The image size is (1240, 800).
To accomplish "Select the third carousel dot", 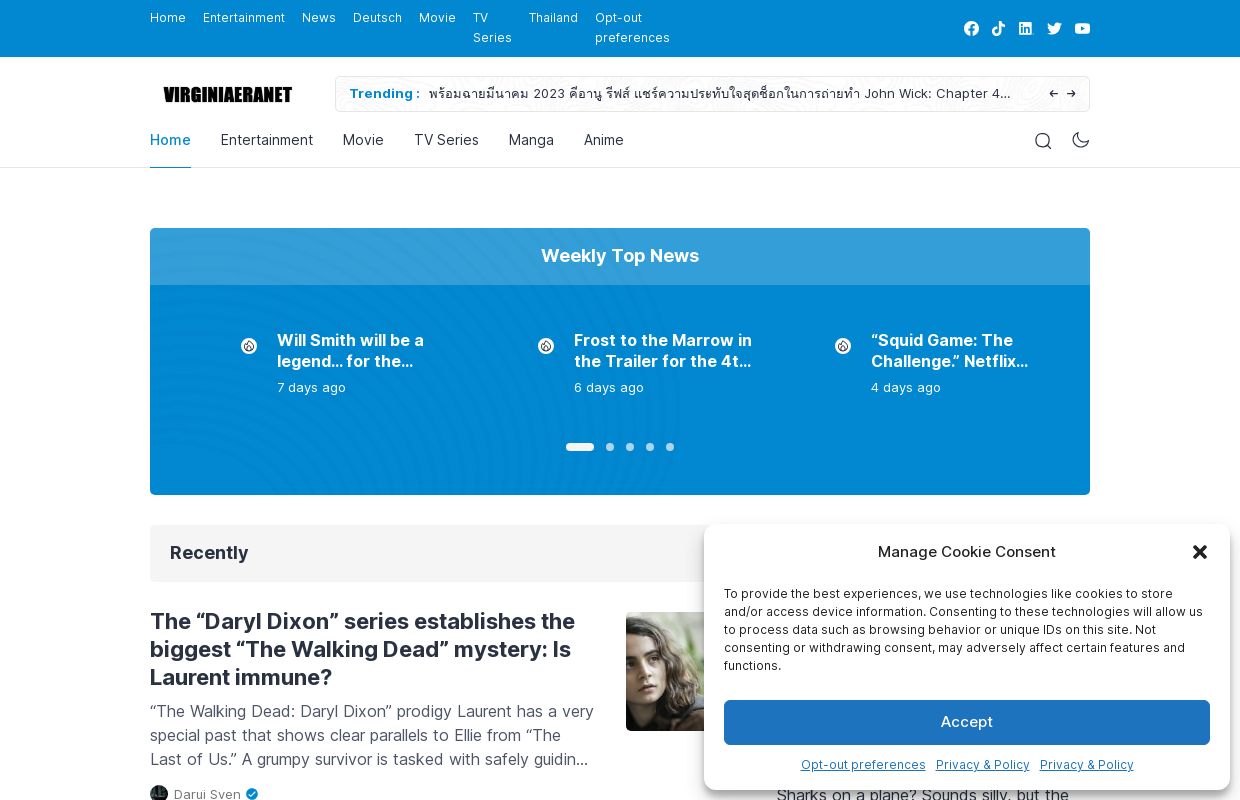I will click(x=630, y=447).
